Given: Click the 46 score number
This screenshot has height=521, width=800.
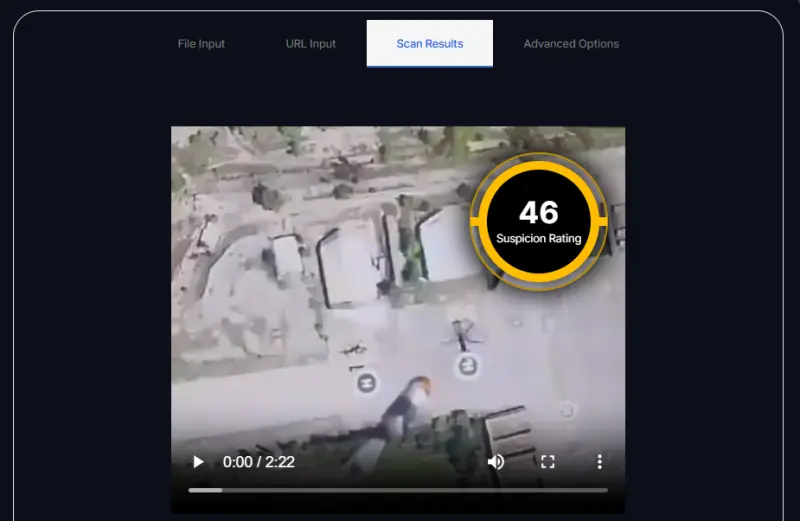Looking at the screenshot, I should [x=539, y=212].
